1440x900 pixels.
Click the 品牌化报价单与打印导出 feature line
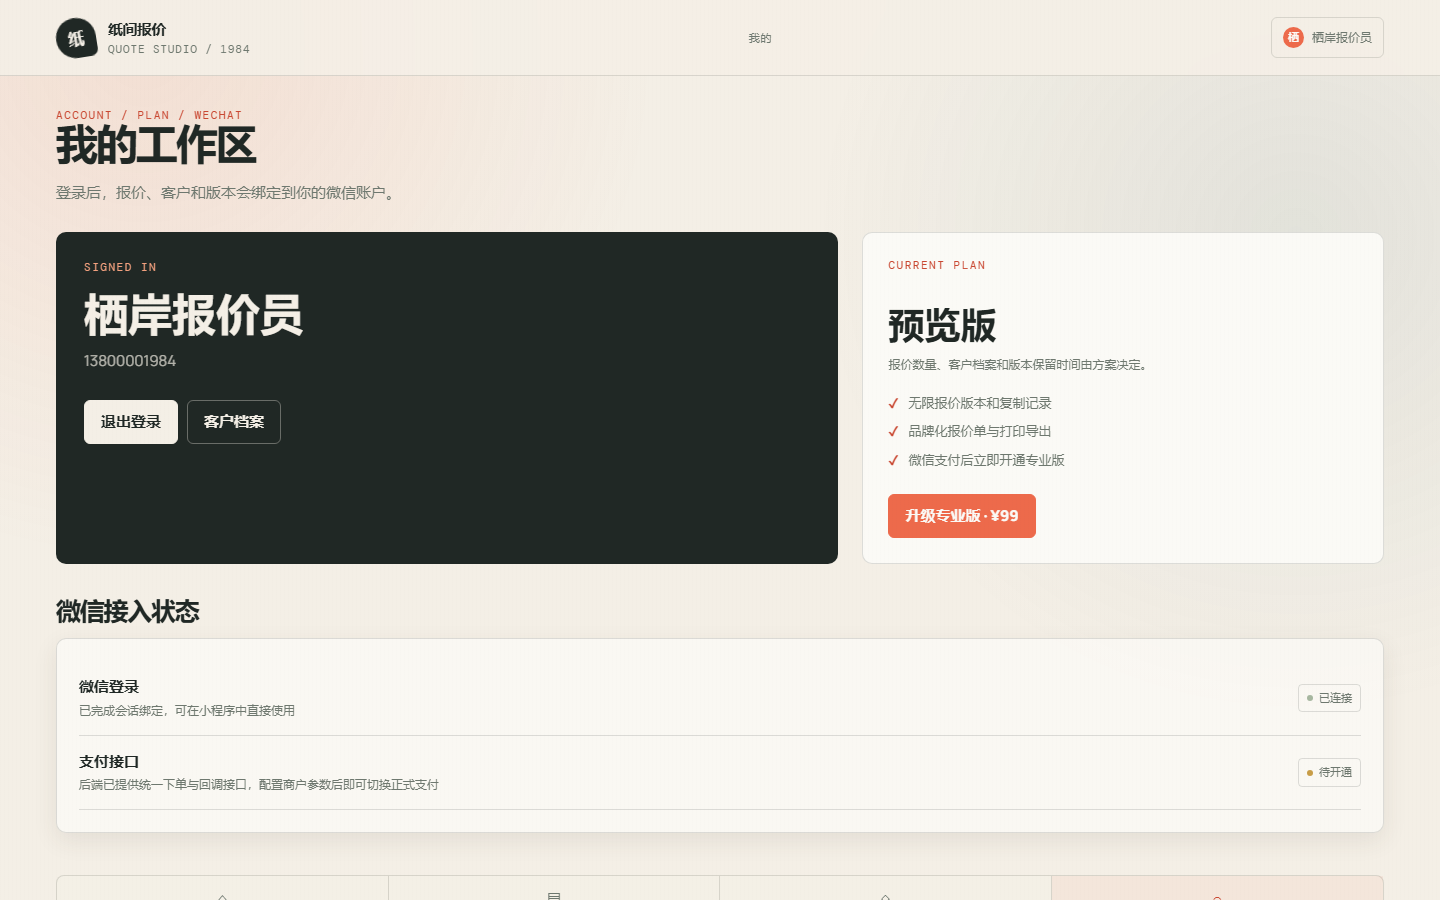coord(980,431)
